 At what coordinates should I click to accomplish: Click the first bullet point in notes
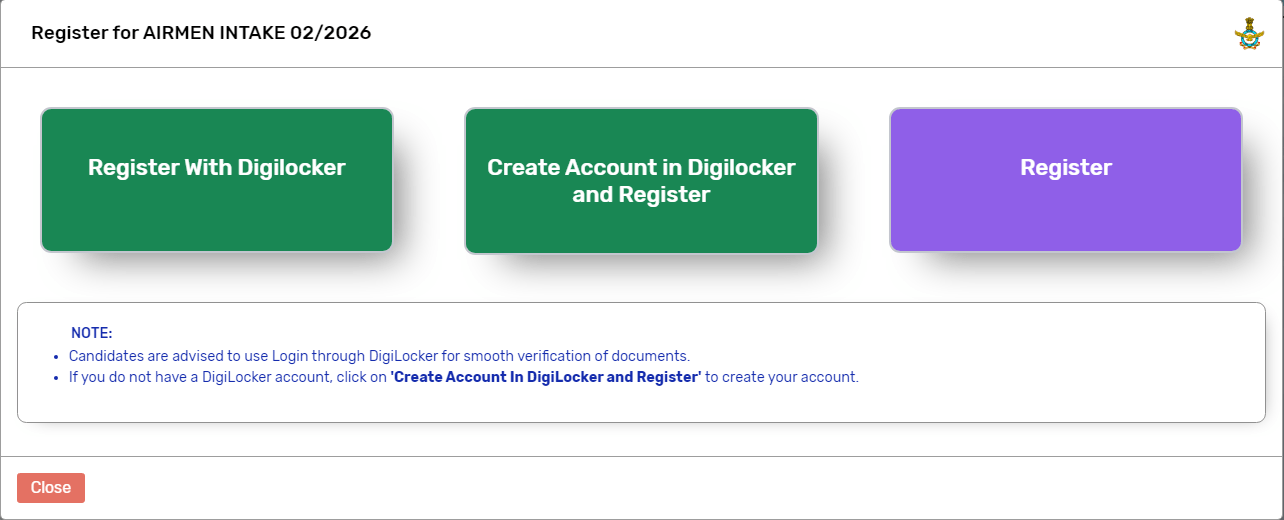[55, 356]
